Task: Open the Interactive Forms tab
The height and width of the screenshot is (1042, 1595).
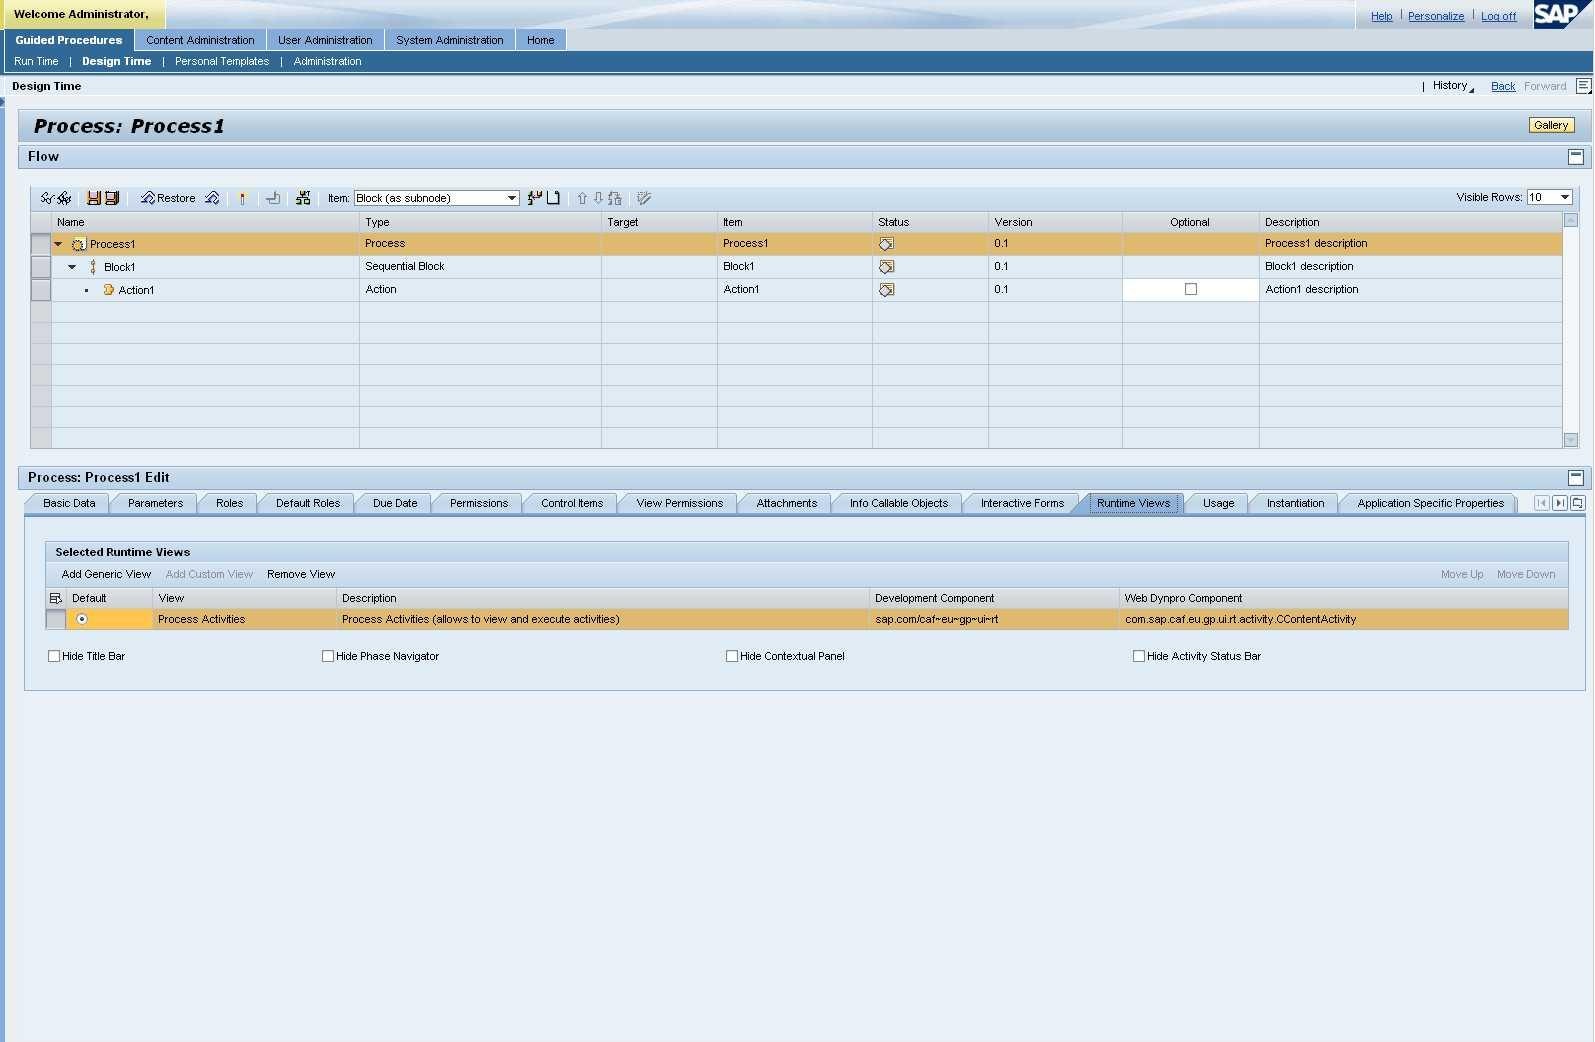Action: 1022,503
